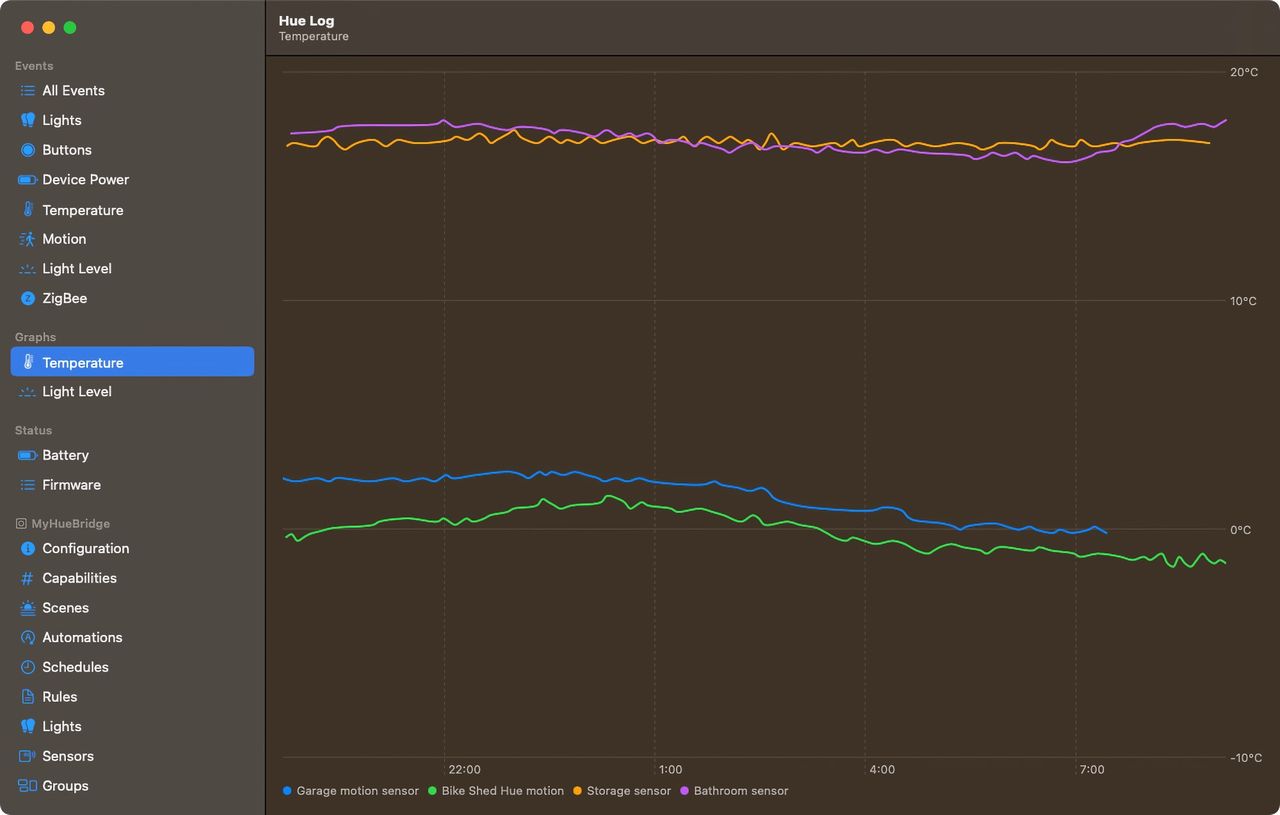
Task: Click the walking figure Motion icon
Action: 28,239
